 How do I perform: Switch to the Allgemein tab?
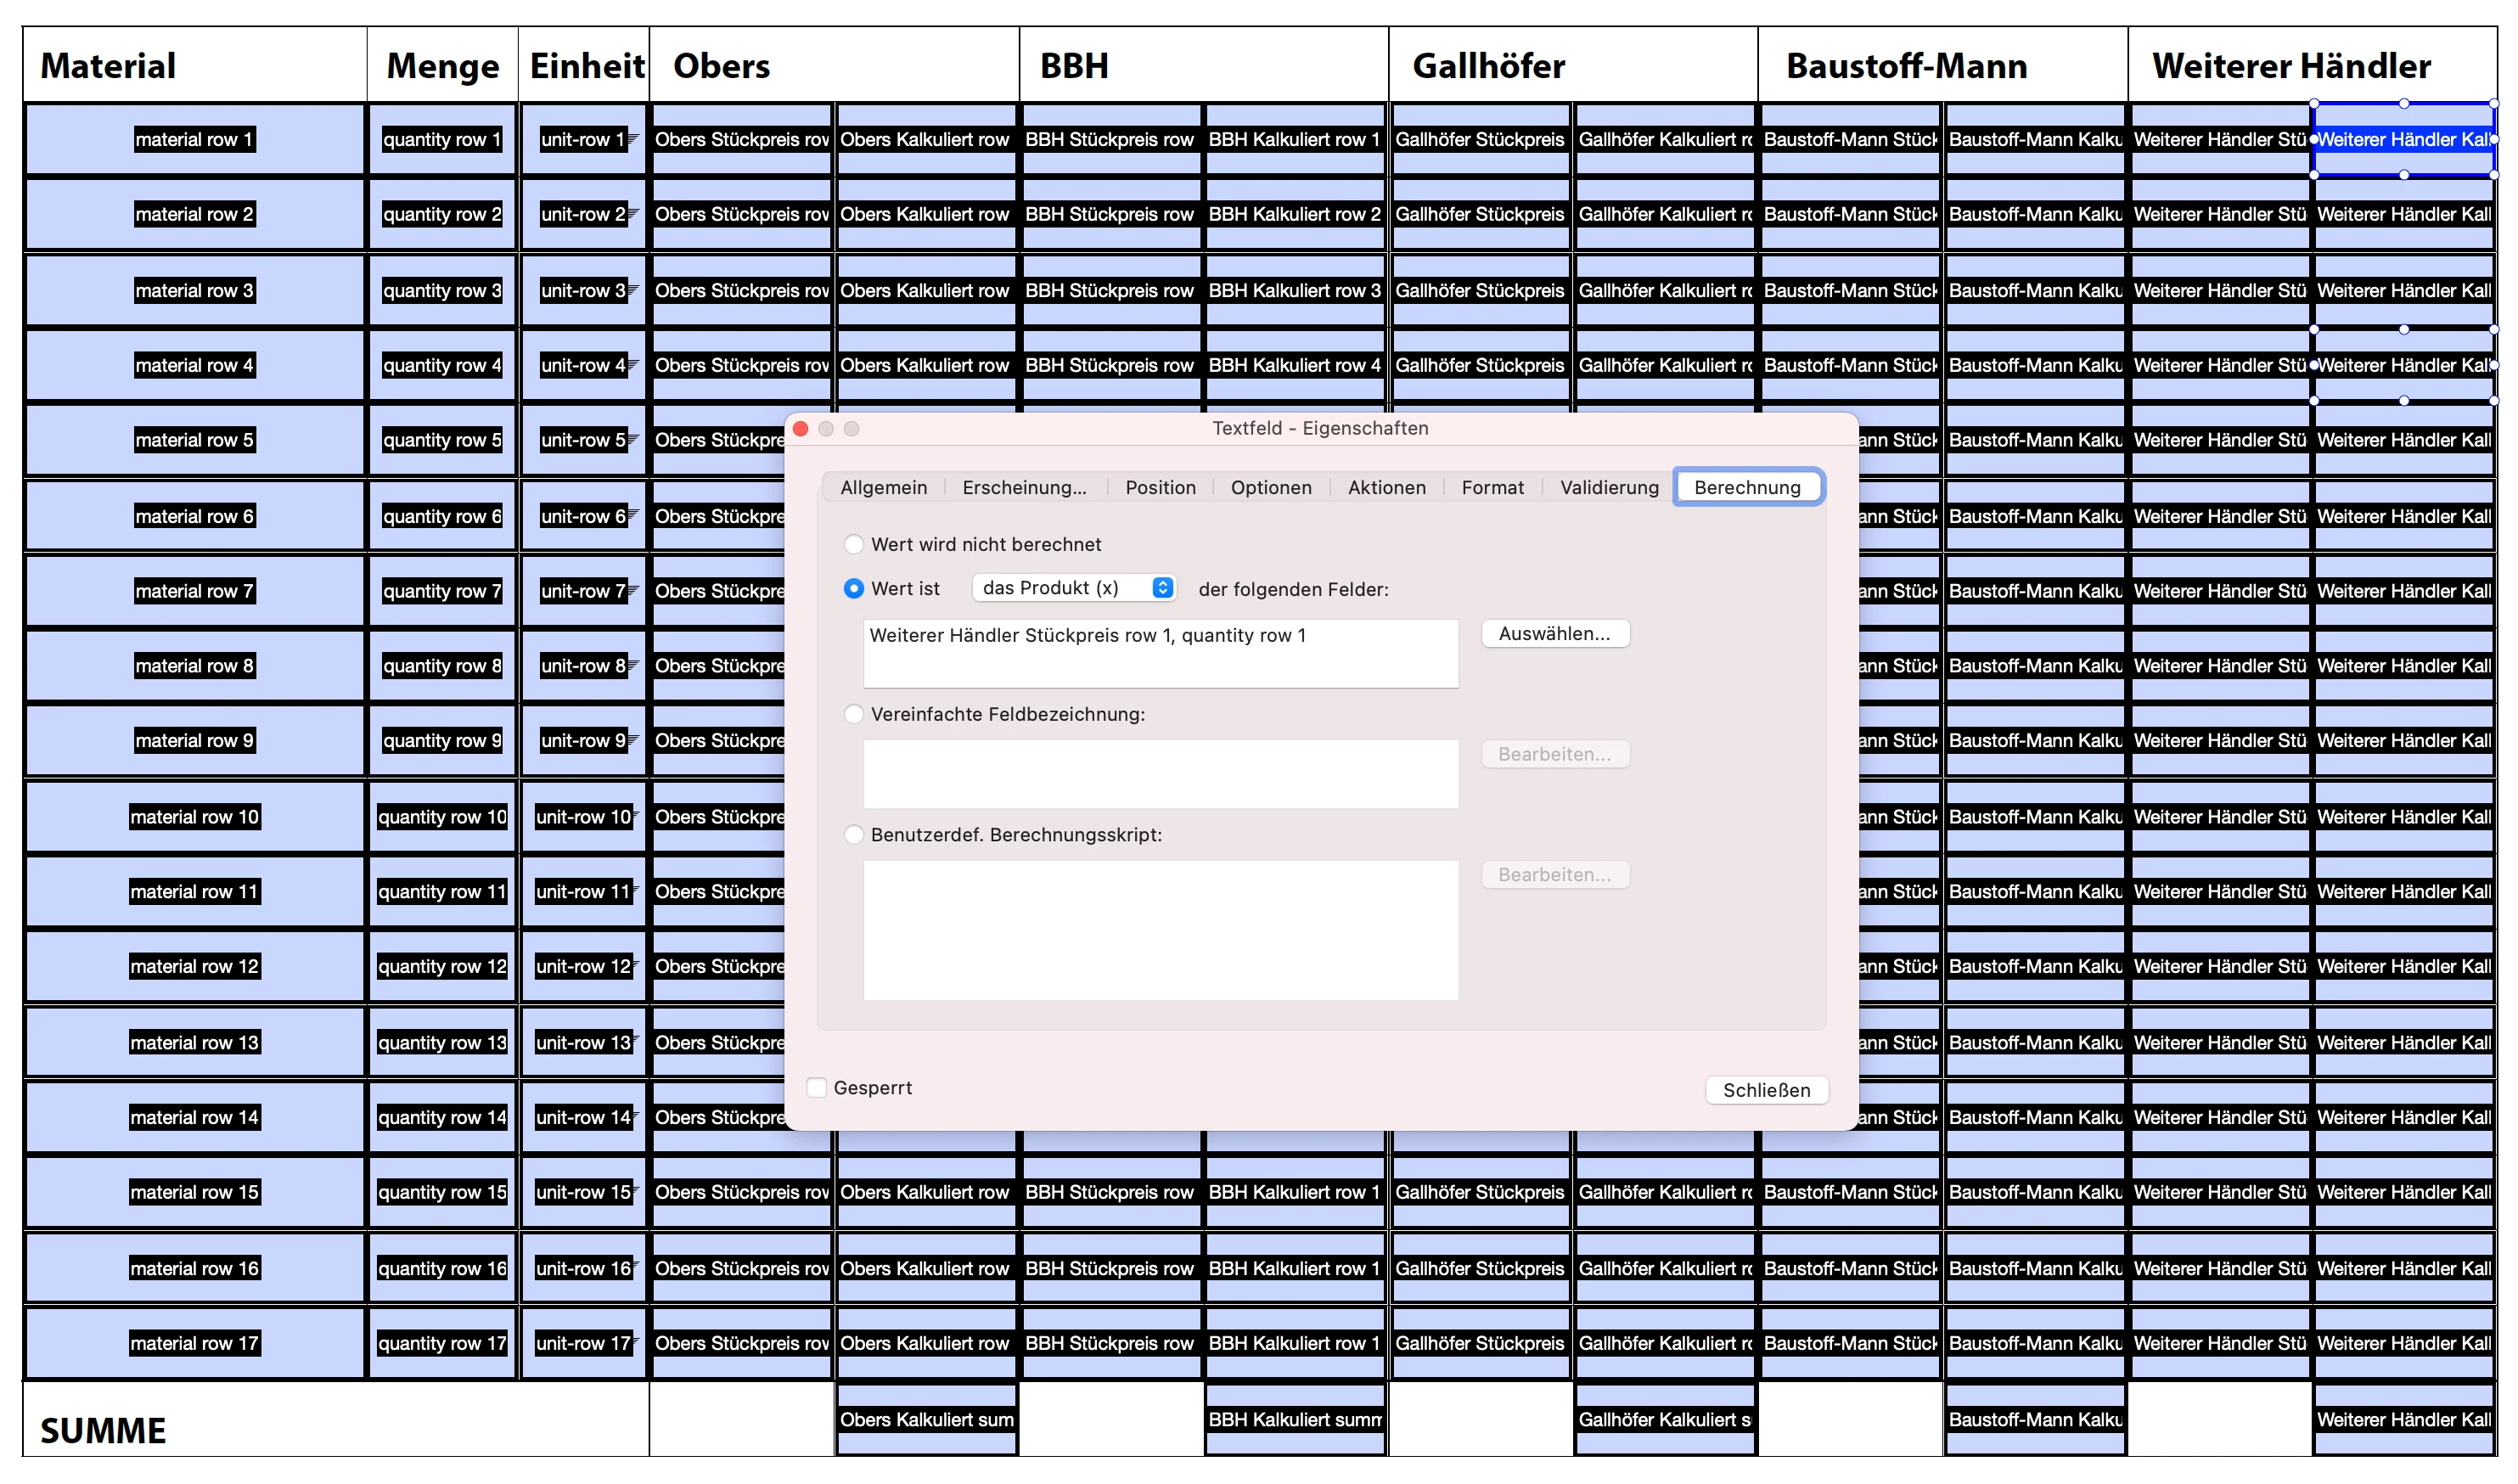[883, 488]
